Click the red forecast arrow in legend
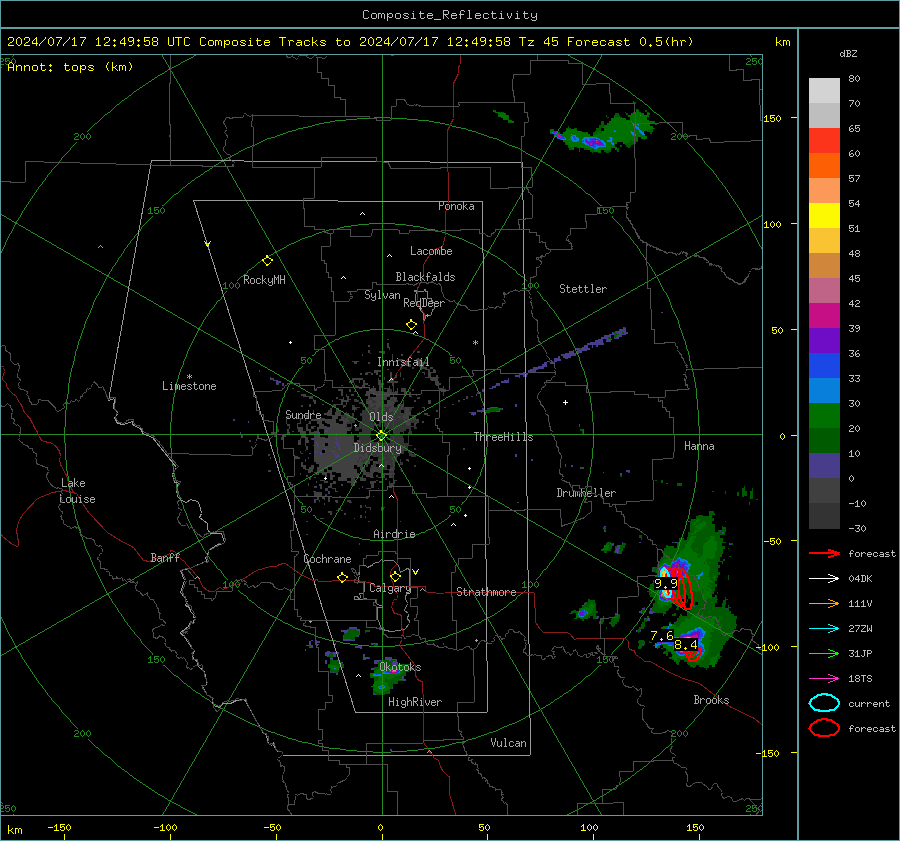This screenshot has height=841, width=900. [x=824, y=553]
